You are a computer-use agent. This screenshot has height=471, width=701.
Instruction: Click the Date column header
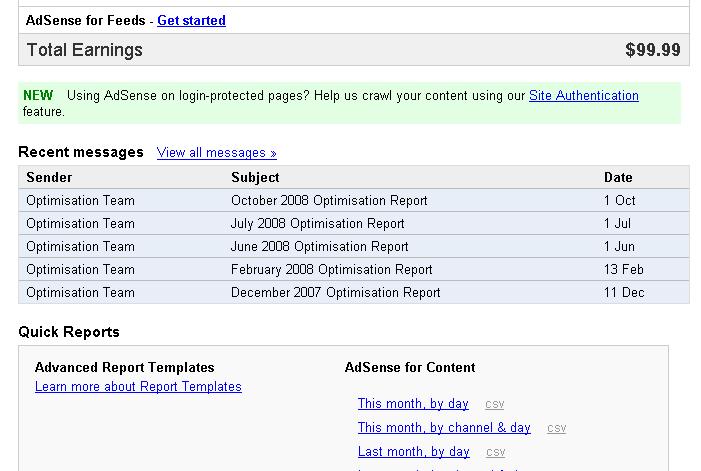click(618, 177)
